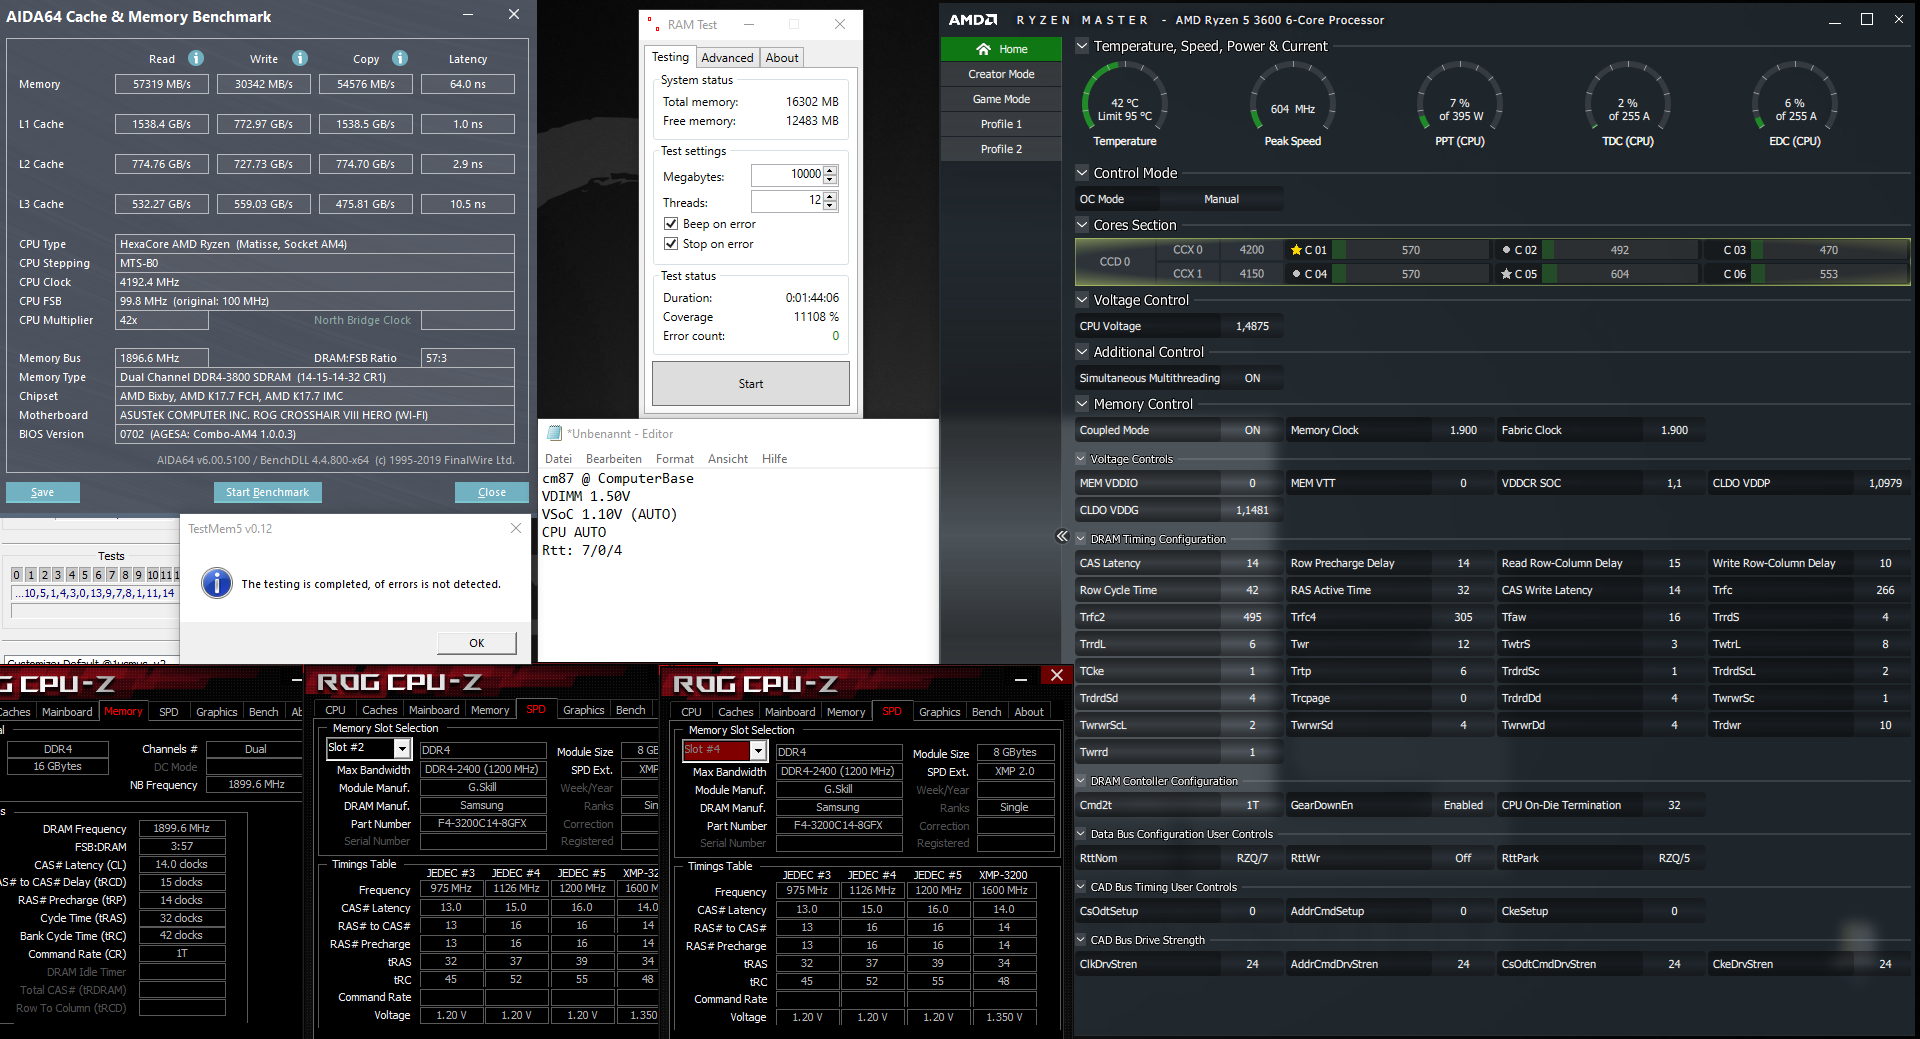Screen dimensions: 1920x1039
Task: Collapse the Voltage Control section
Action: pyautogui.click(x=1082, y=299)
